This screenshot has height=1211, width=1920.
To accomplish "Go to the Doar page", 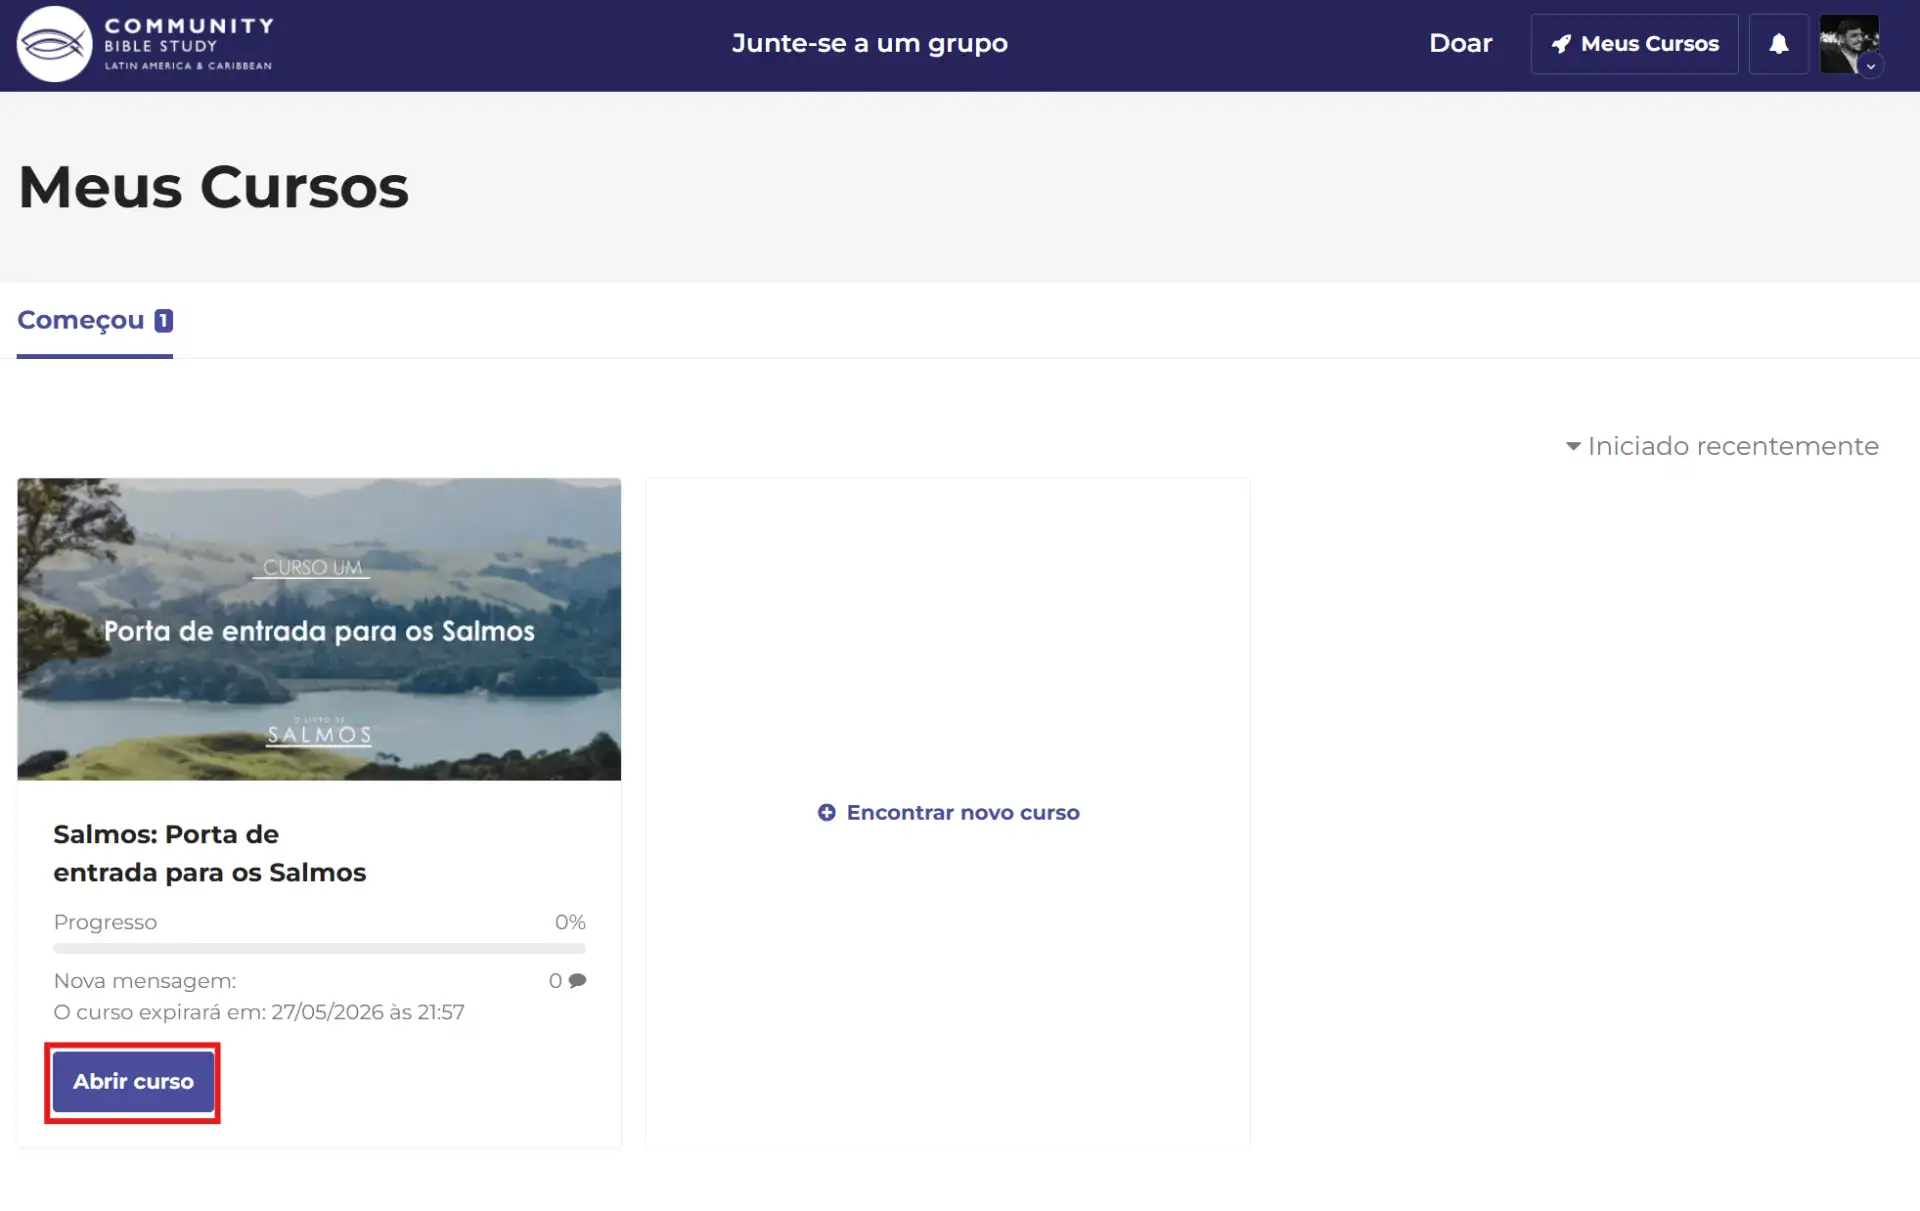I will 1460,43.
